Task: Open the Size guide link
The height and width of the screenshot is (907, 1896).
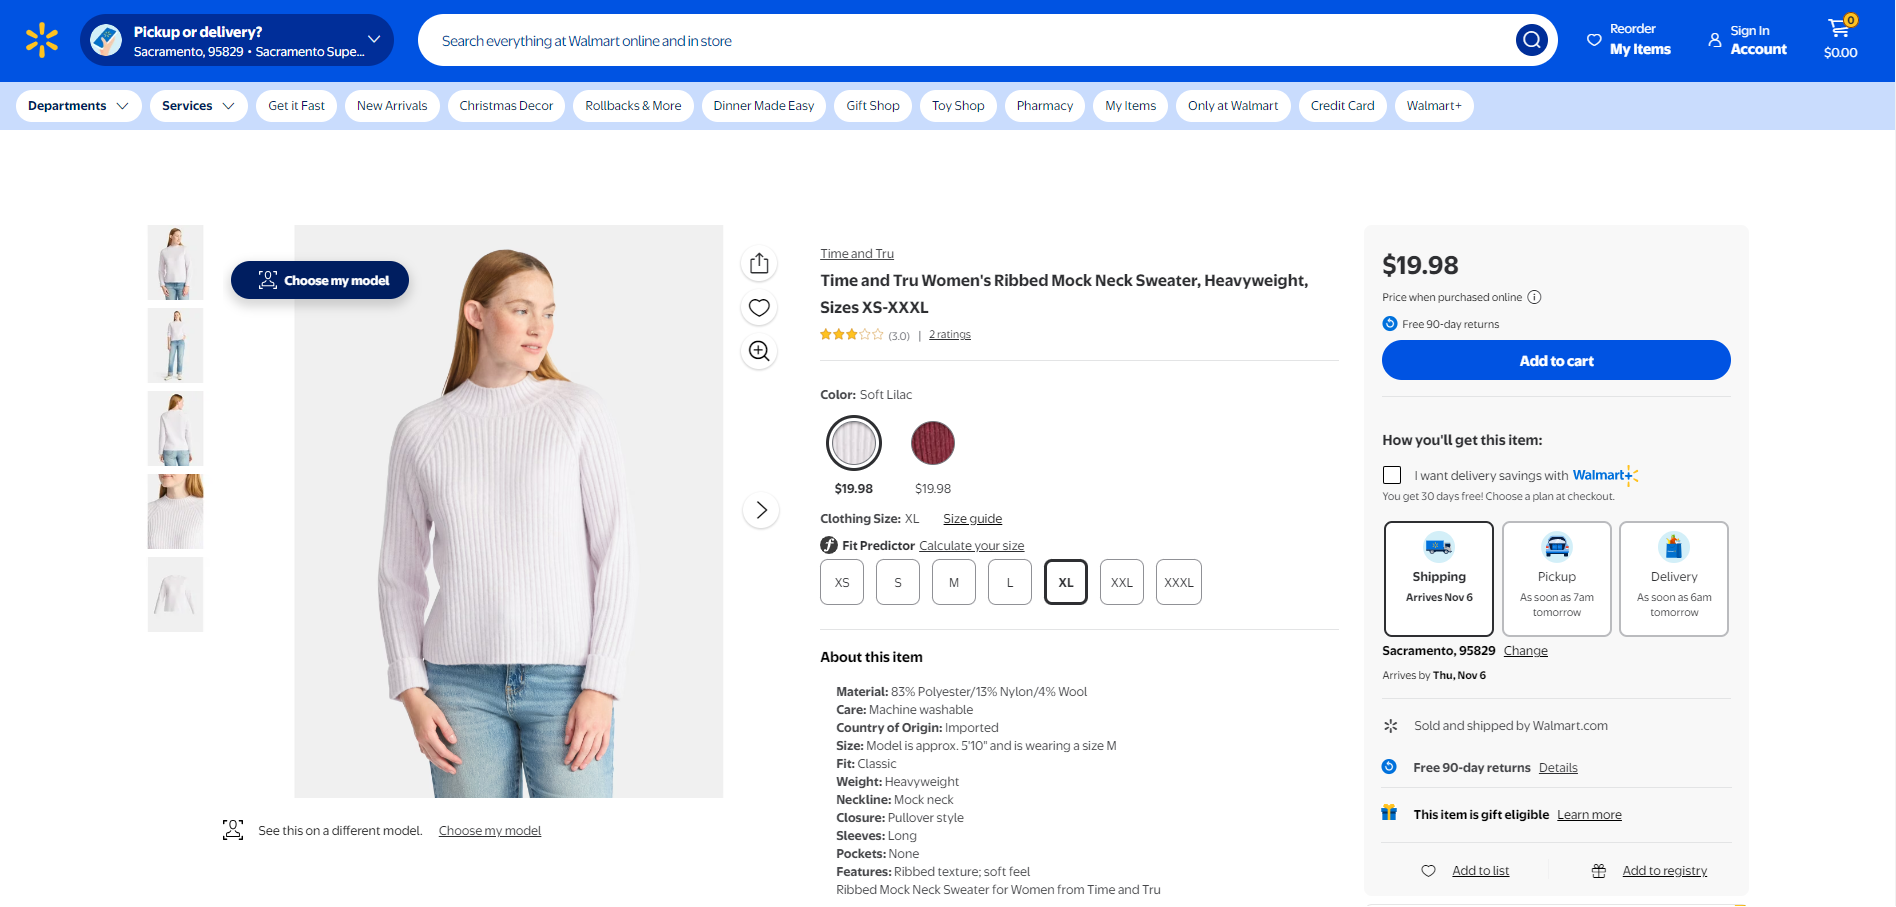Action: (972, 519)
